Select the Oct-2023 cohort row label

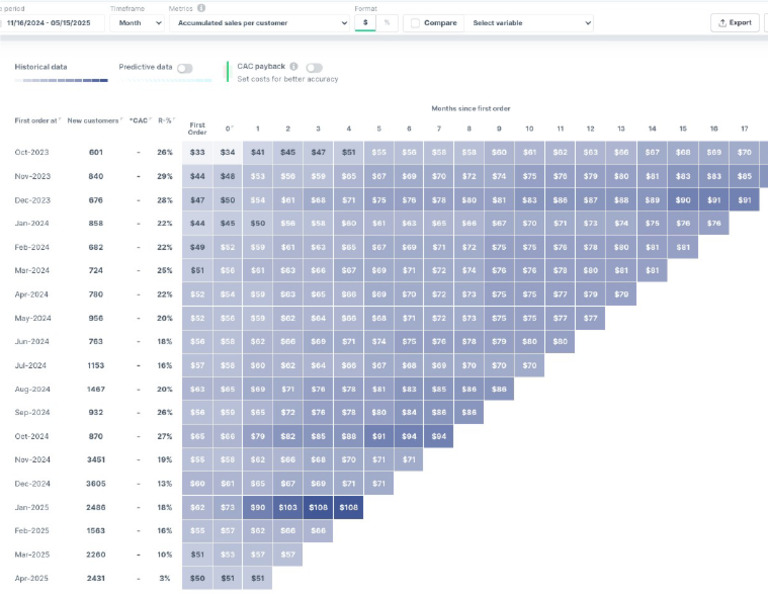click(32, 152)
